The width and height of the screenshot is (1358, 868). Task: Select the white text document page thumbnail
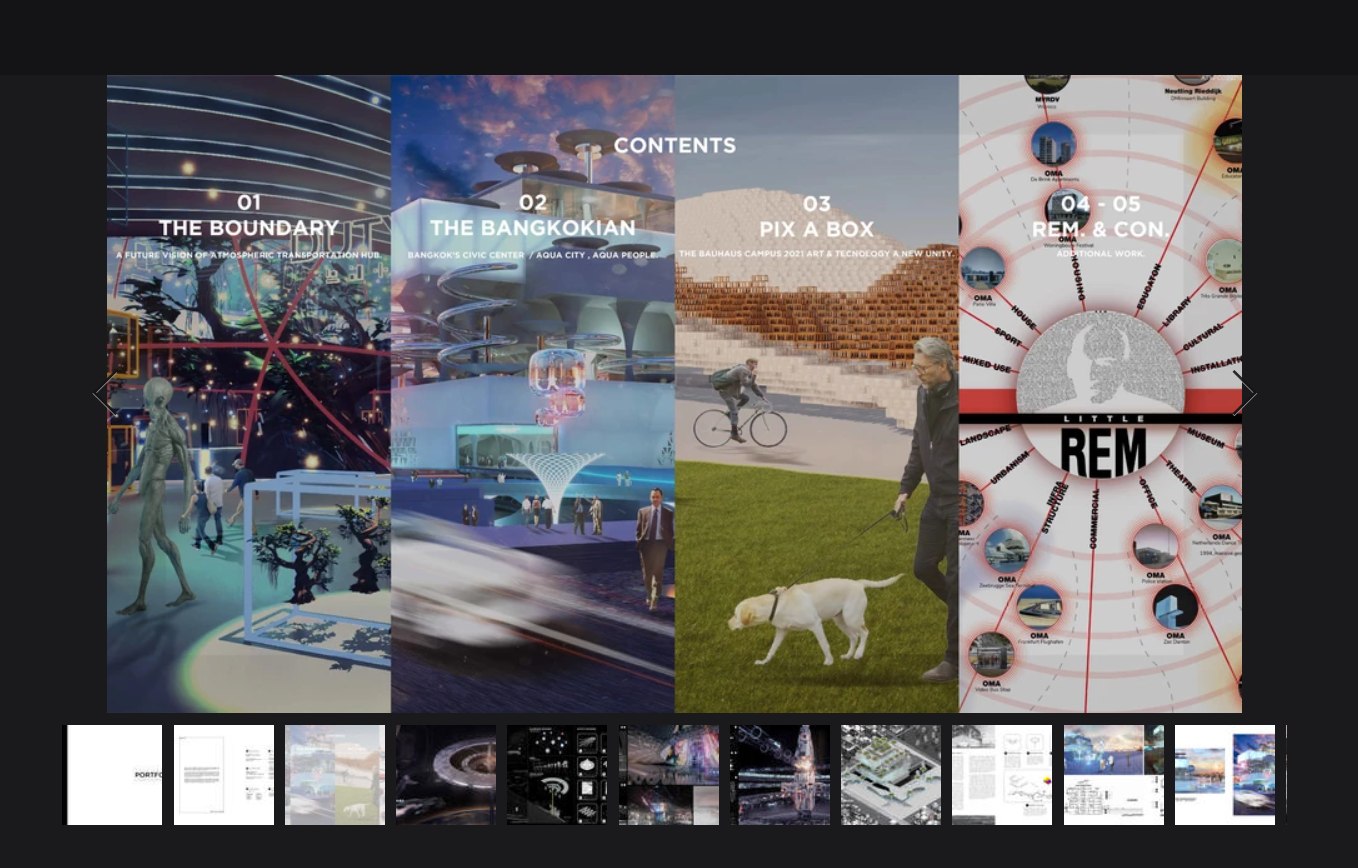coord(224,775)
